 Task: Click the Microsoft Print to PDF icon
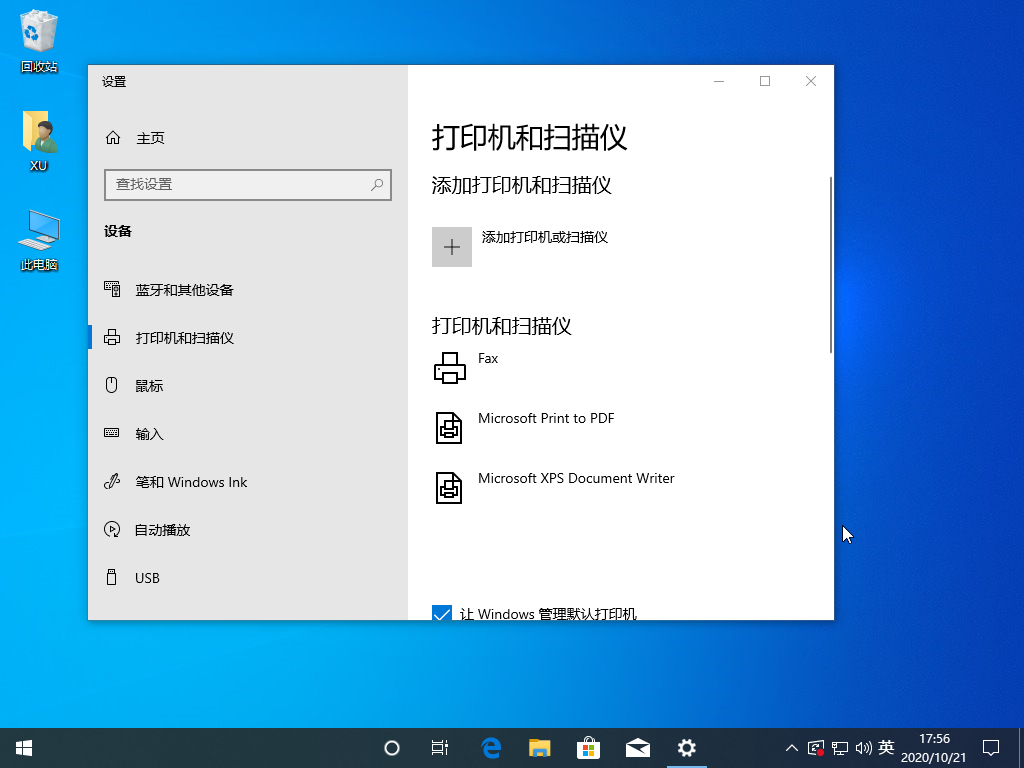450,428
